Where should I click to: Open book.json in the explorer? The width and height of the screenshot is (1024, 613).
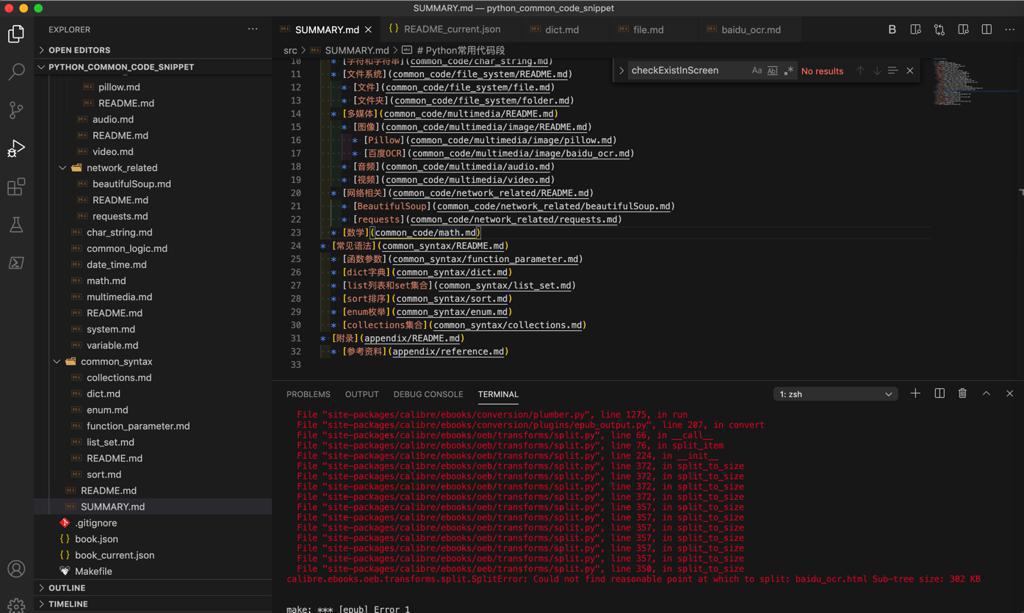pos(96,539)
